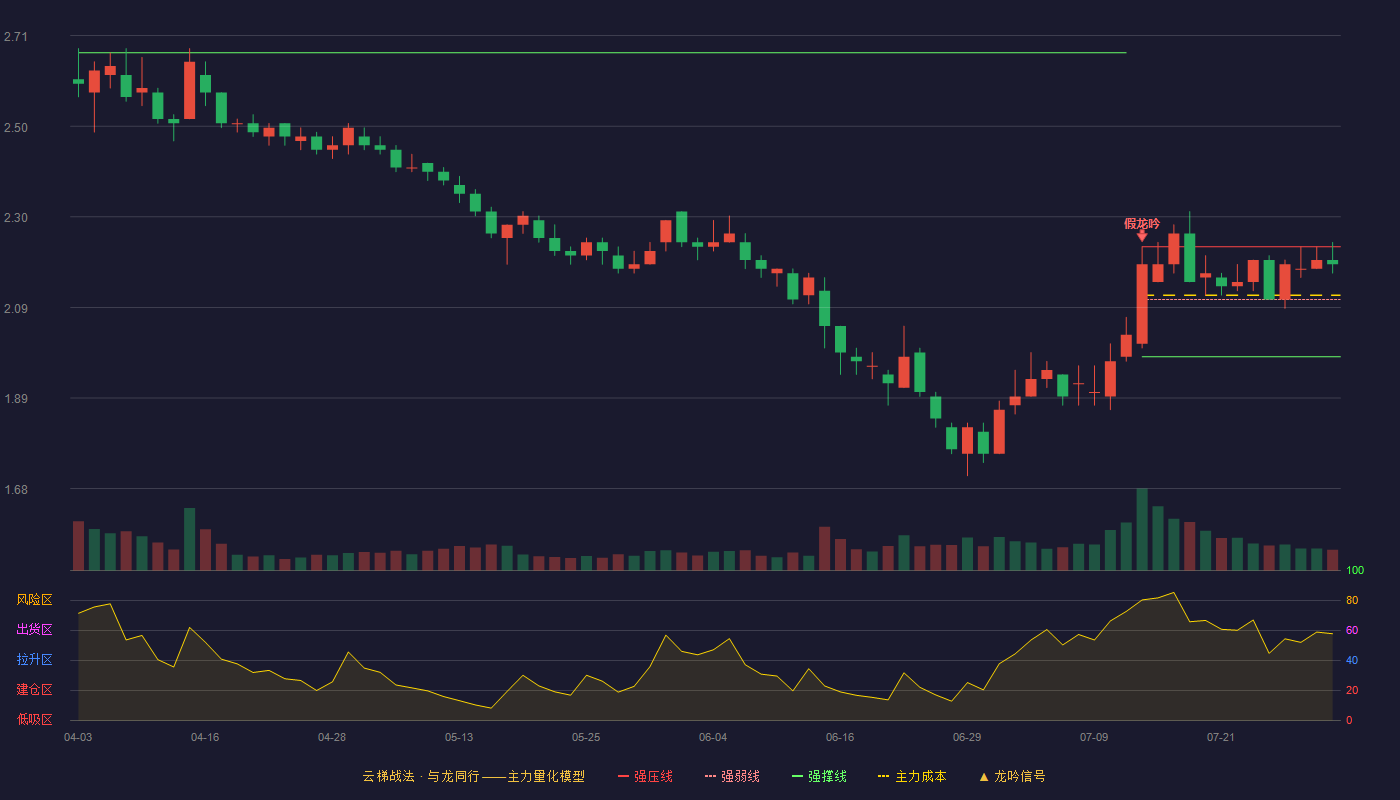Select the 风险区 zone label
This screenshot has width=1400, height=800.
[34, 600]
